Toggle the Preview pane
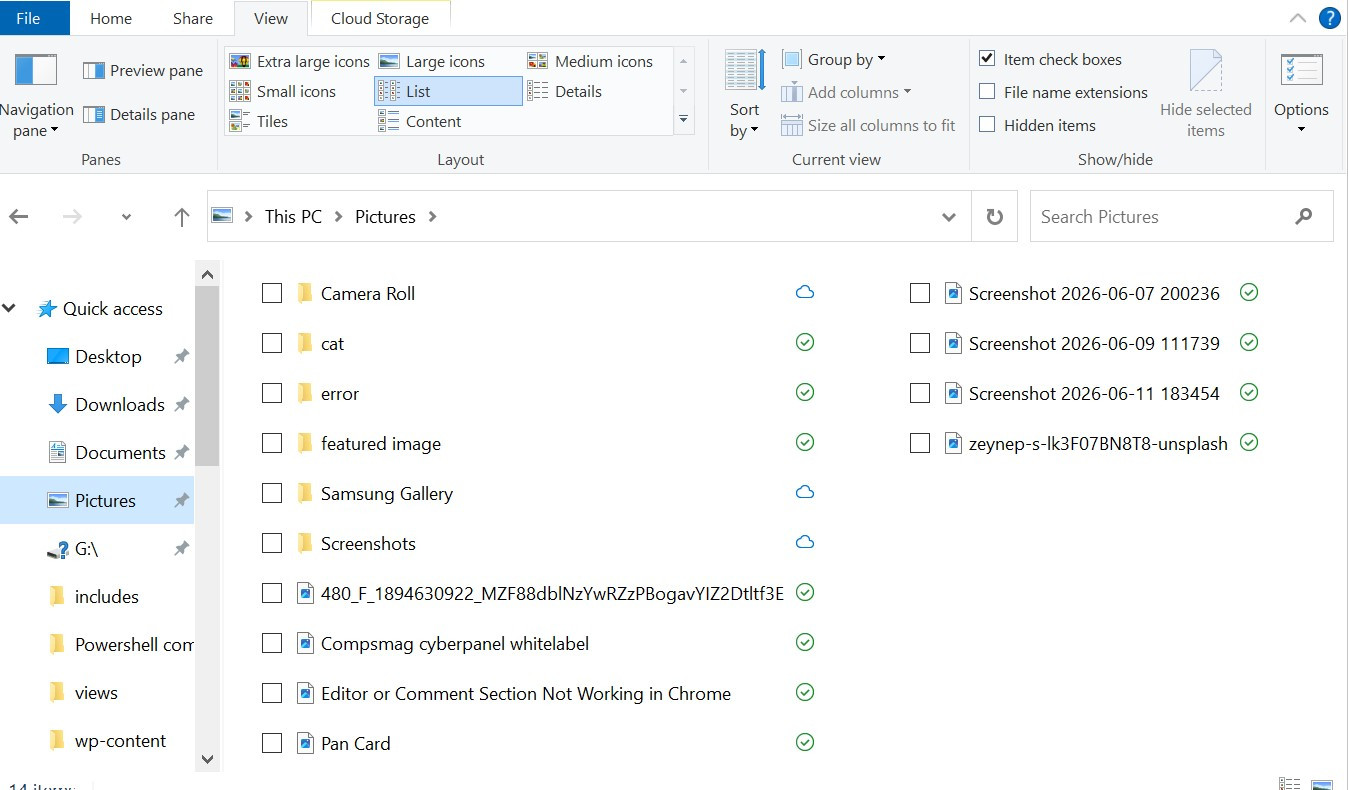 point(143,70)
